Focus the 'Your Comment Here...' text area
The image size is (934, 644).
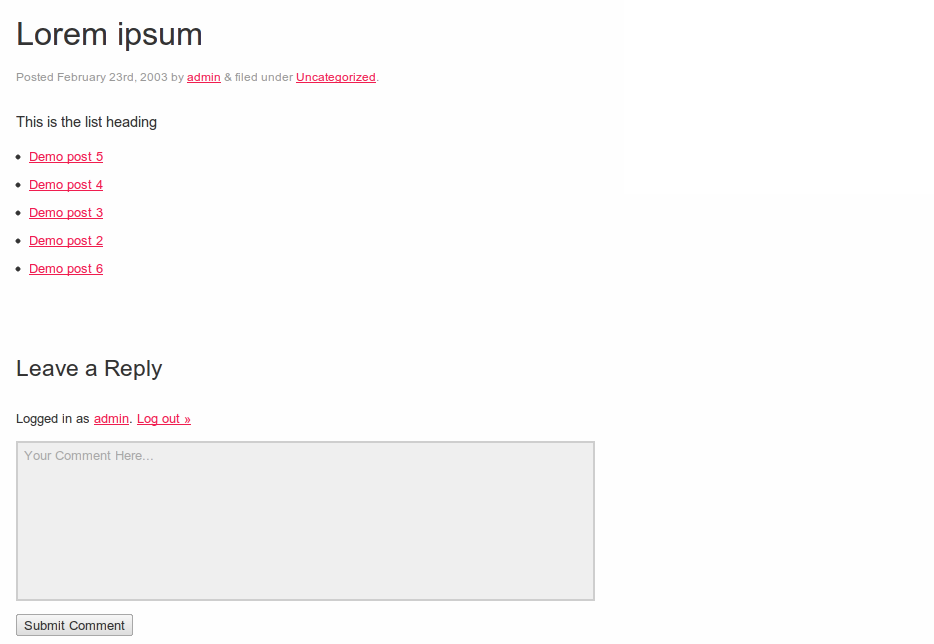[305, 520]
